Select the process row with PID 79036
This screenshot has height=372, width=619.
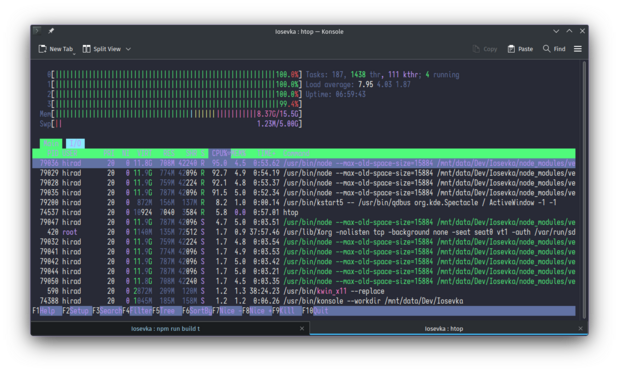click(x=304, y=163)
